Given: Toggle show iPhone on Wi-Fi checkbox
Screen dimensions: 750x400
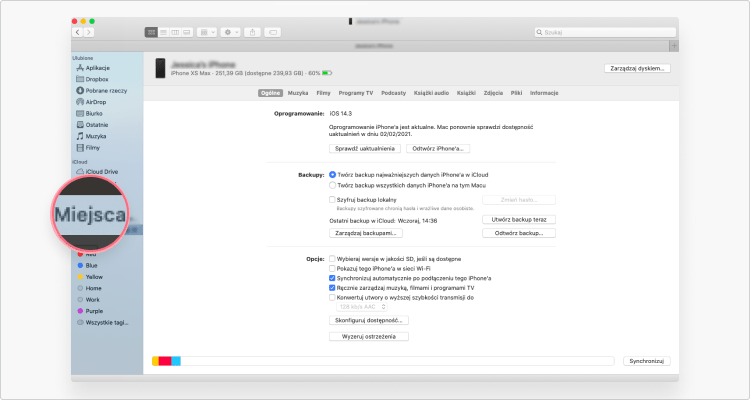Looking at the screenshot, I should (332, 269).
